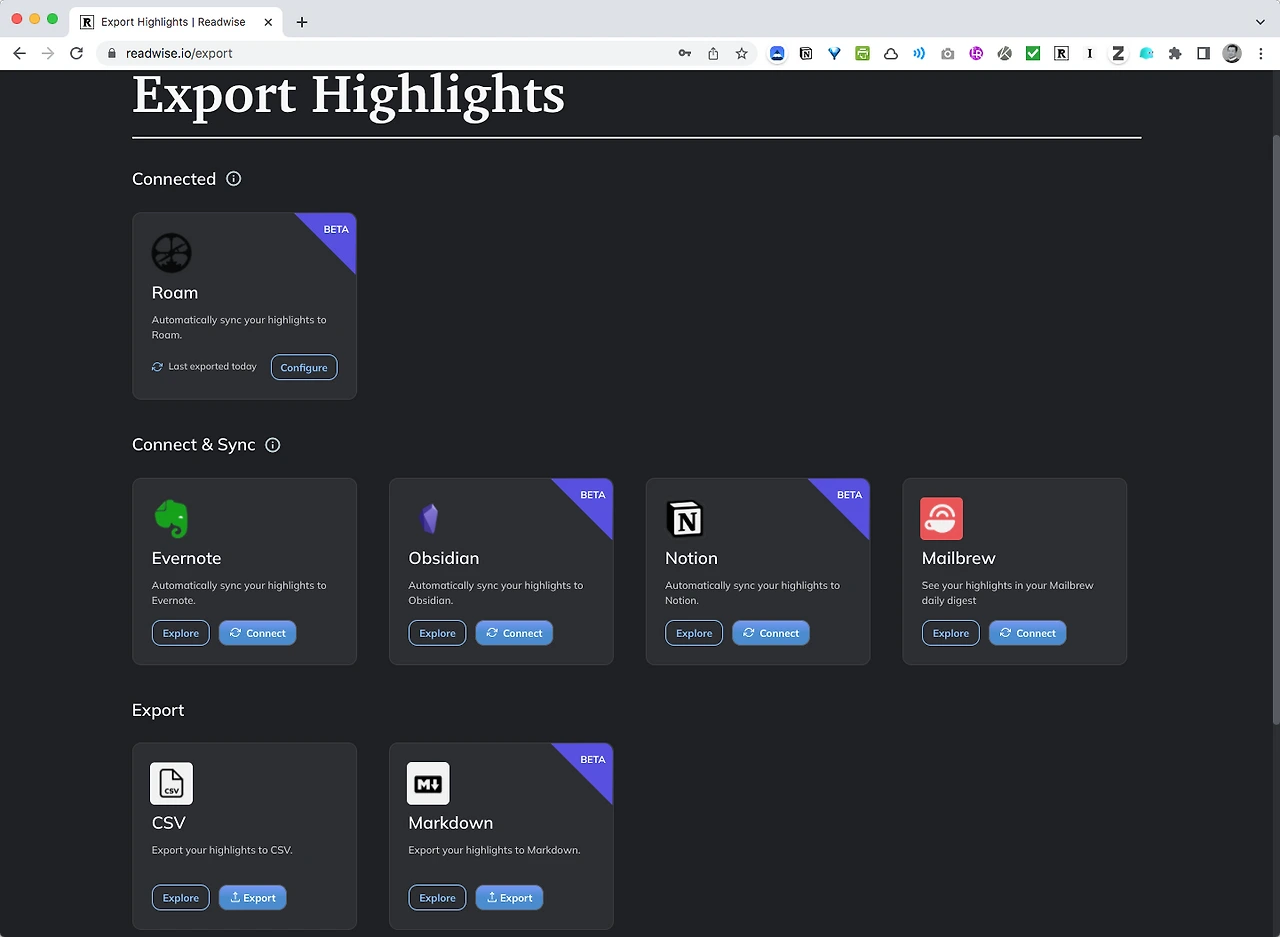
Task: Reload the Readwise export page
Action: pyautogui.click(x=76, y=53)
